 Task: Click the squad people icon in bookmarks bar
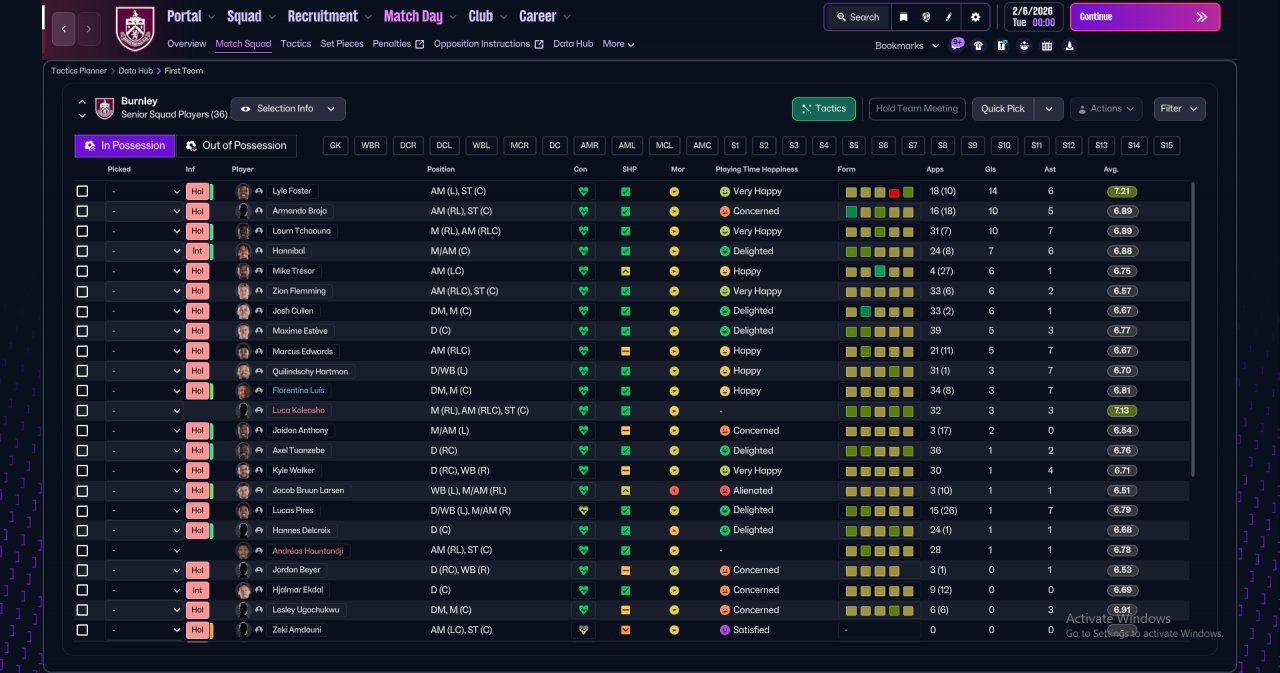point(1024,45)
